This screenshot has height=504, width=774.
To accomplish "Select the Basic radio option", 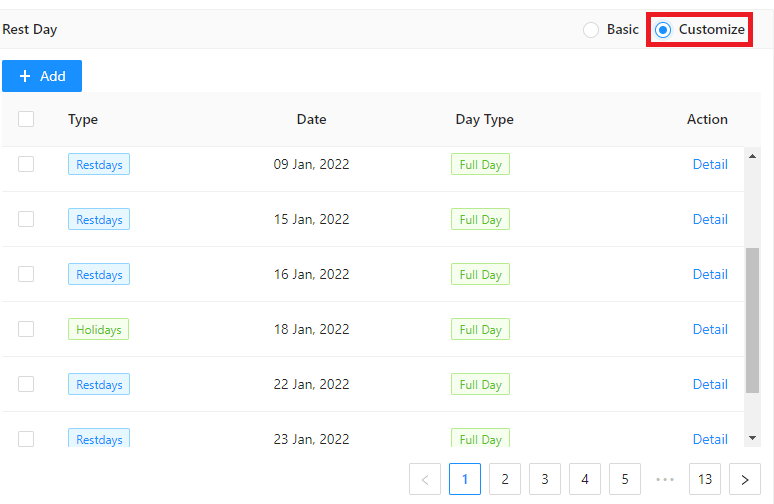I will (591, 30).
